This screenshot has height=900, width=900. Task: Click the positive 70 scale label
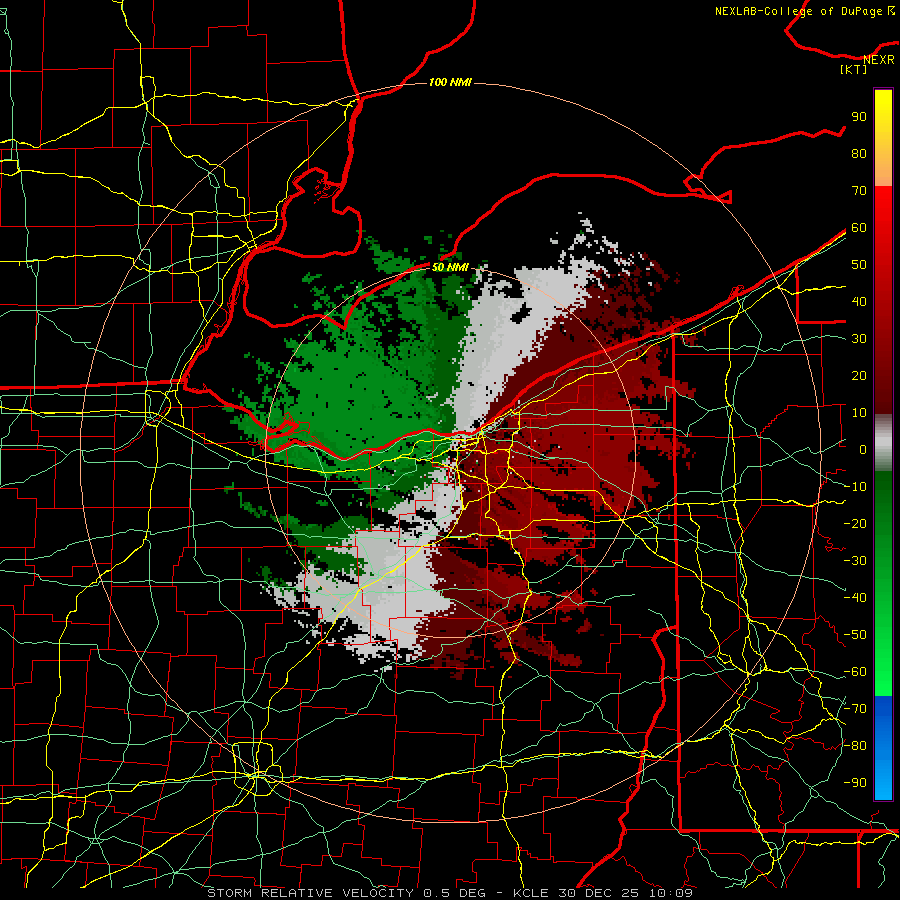click(859, 191)
